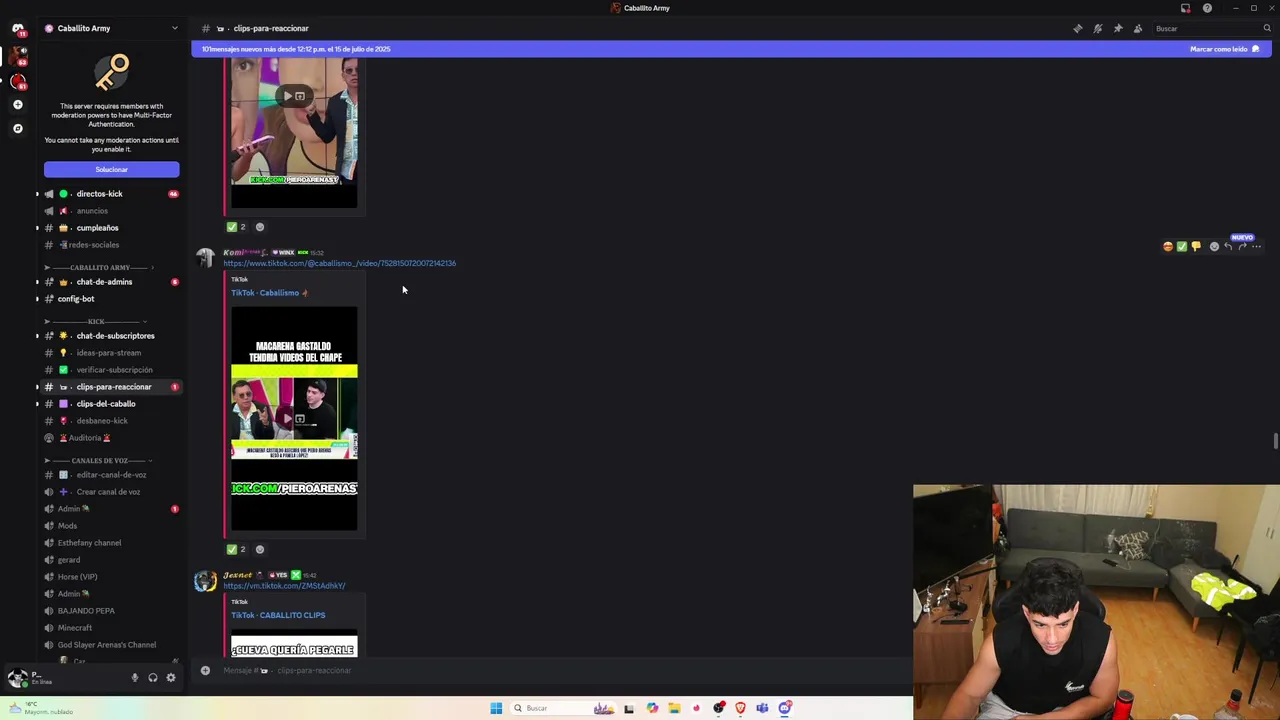Click Discord icon in the taskbar
This screenshot has height=720, width=1280.
click(x=785, y=708)
